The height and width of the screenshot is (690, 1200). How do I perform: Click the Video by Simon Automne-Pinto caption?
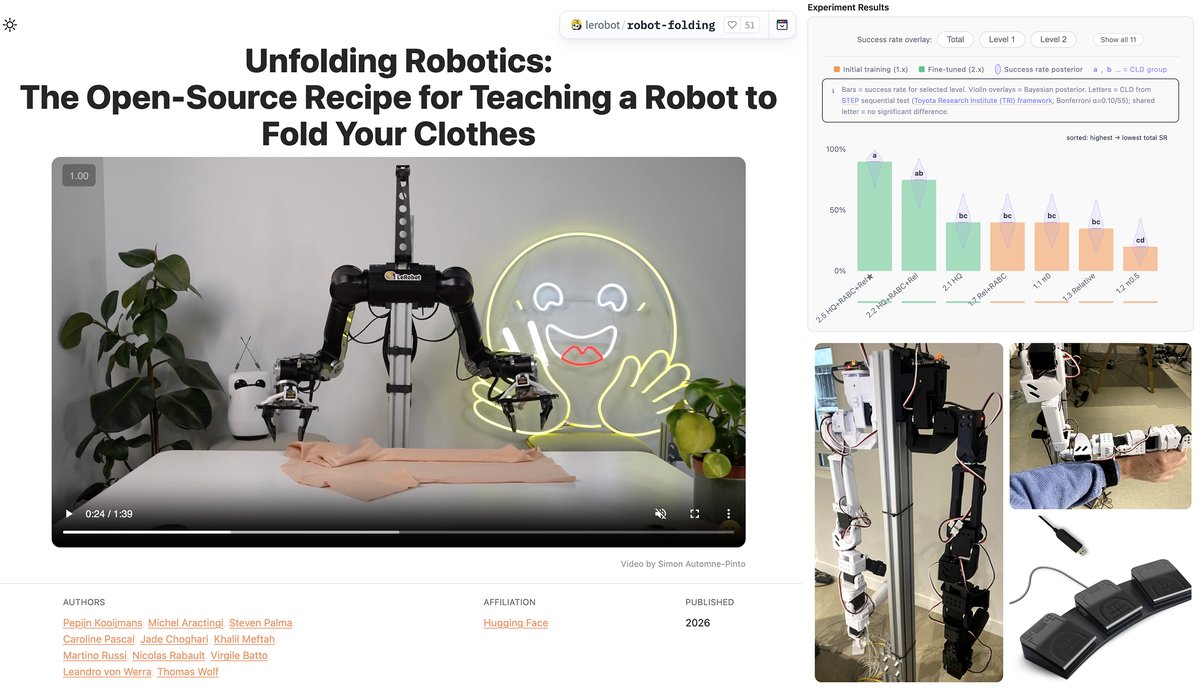point(683,564)
